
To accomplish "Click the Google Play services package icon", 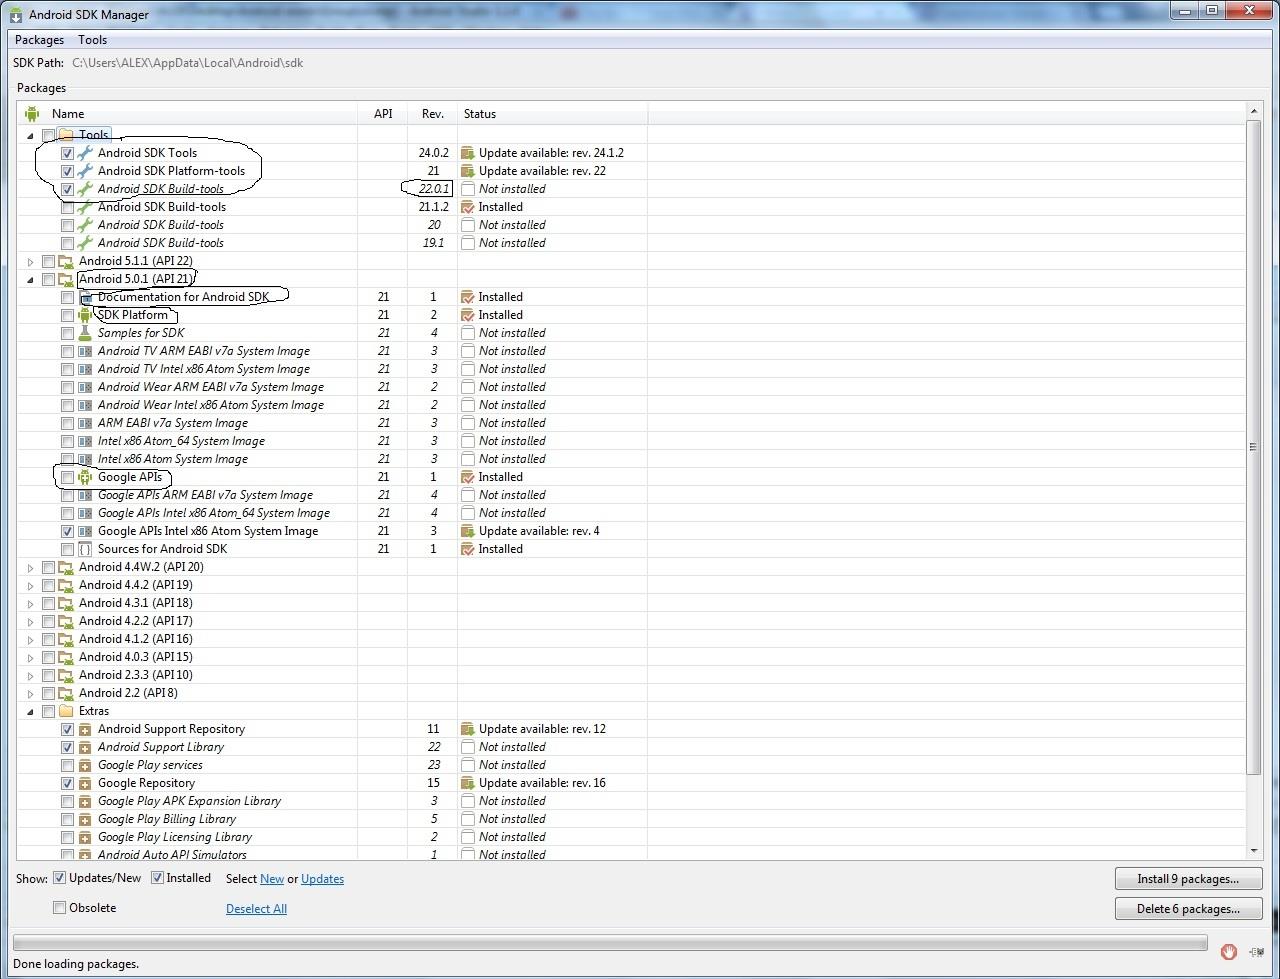I will click(85, 765).
